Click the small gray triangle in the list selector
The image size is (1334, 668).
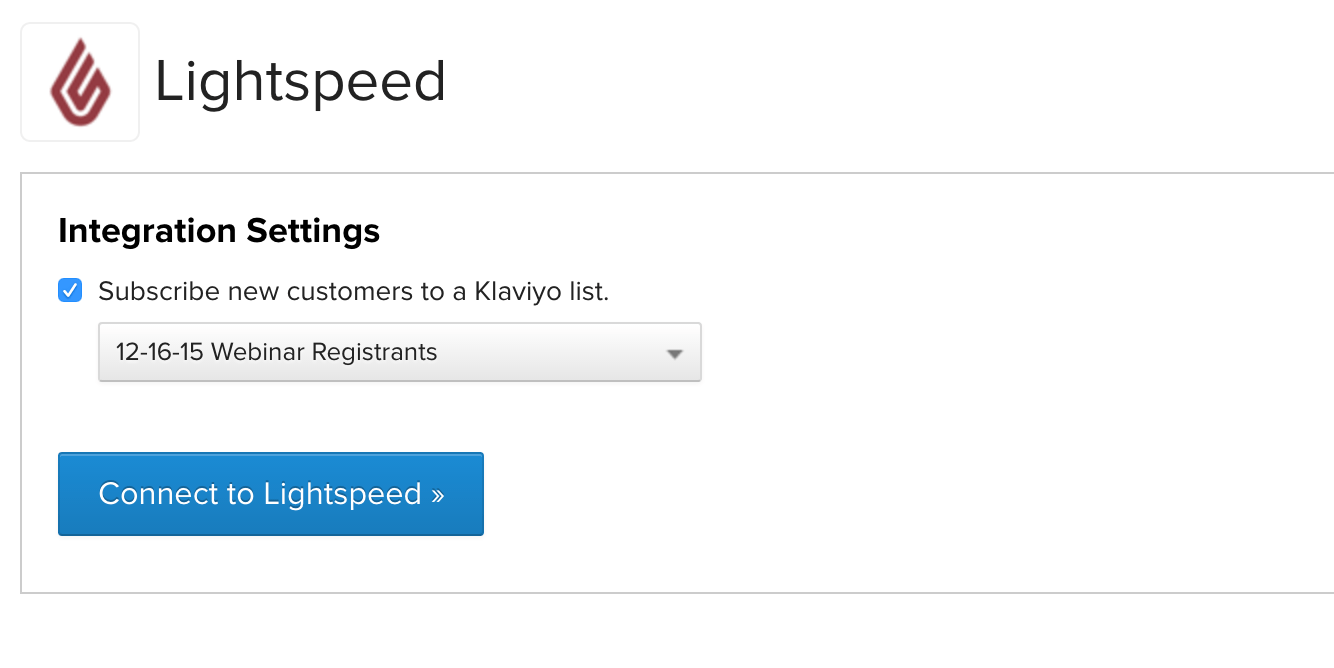point(675,353)
